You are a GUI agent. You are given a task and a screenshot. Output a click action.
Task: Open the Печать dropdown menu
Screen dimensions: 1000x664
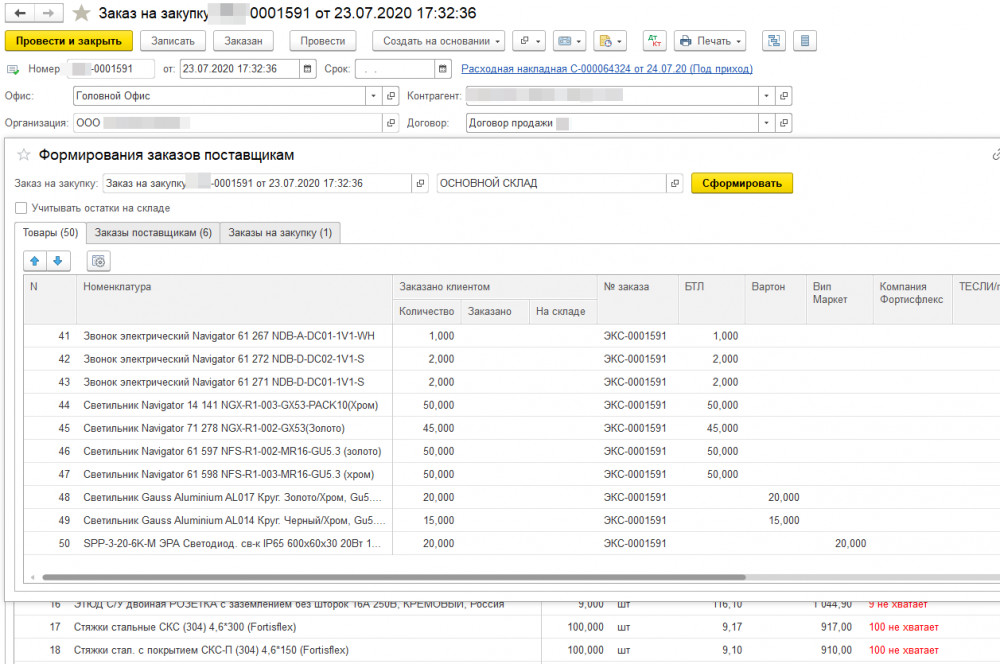709,41
